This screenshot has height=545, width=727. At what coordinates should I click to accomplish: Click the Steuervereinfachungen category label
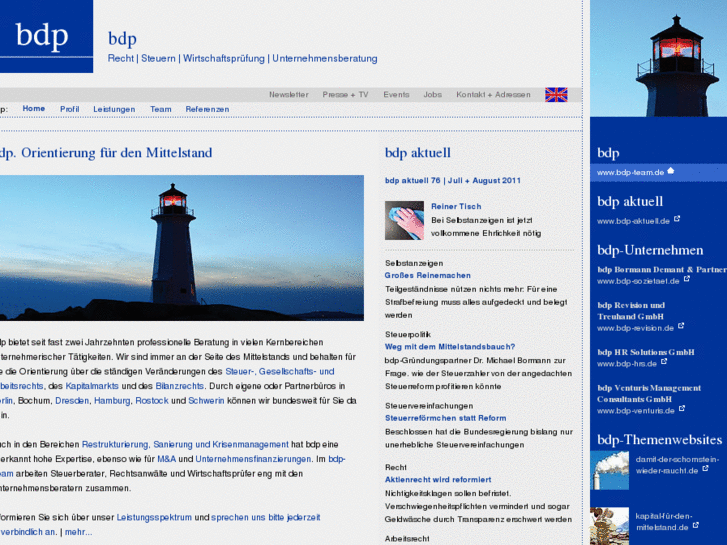[x=429, y=406]
